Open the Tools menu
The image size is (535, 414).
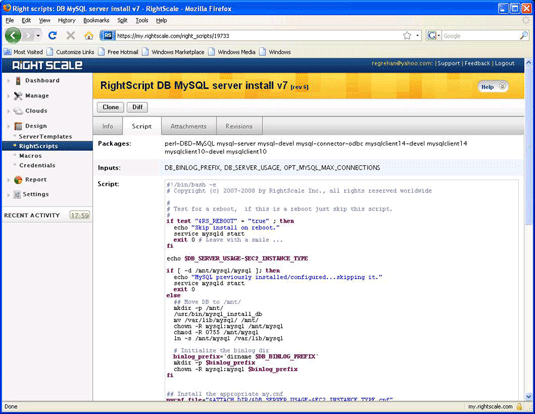click(142, 20)
